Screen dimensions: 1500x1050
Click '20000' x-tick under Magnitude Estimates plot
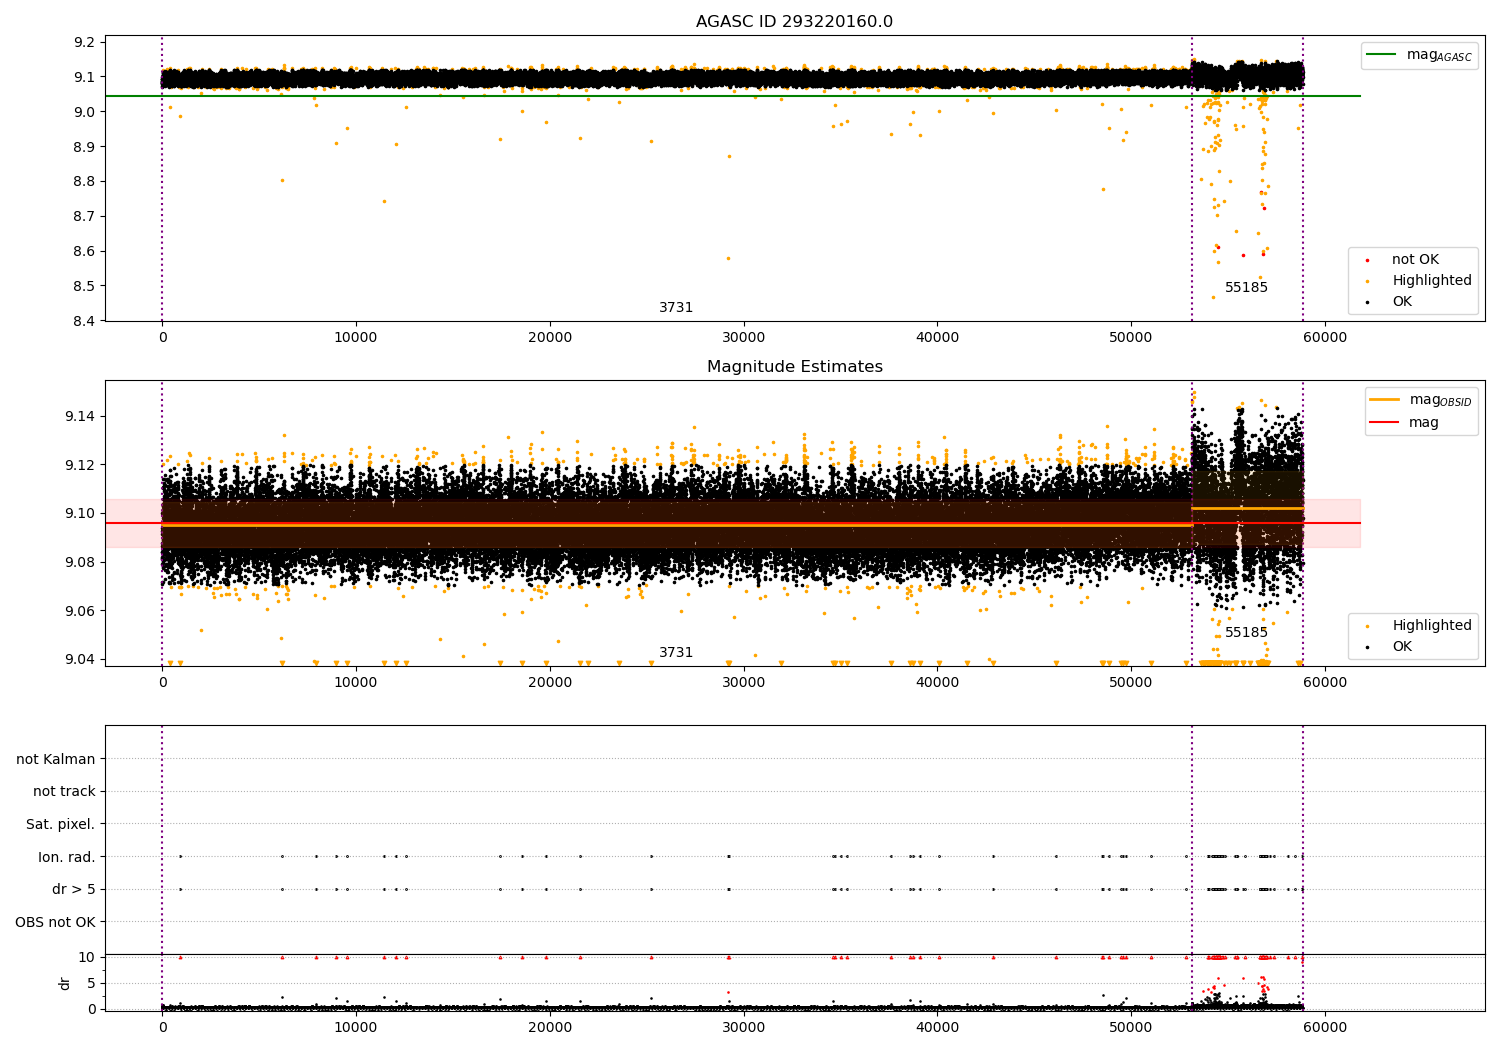coord(550,684)
